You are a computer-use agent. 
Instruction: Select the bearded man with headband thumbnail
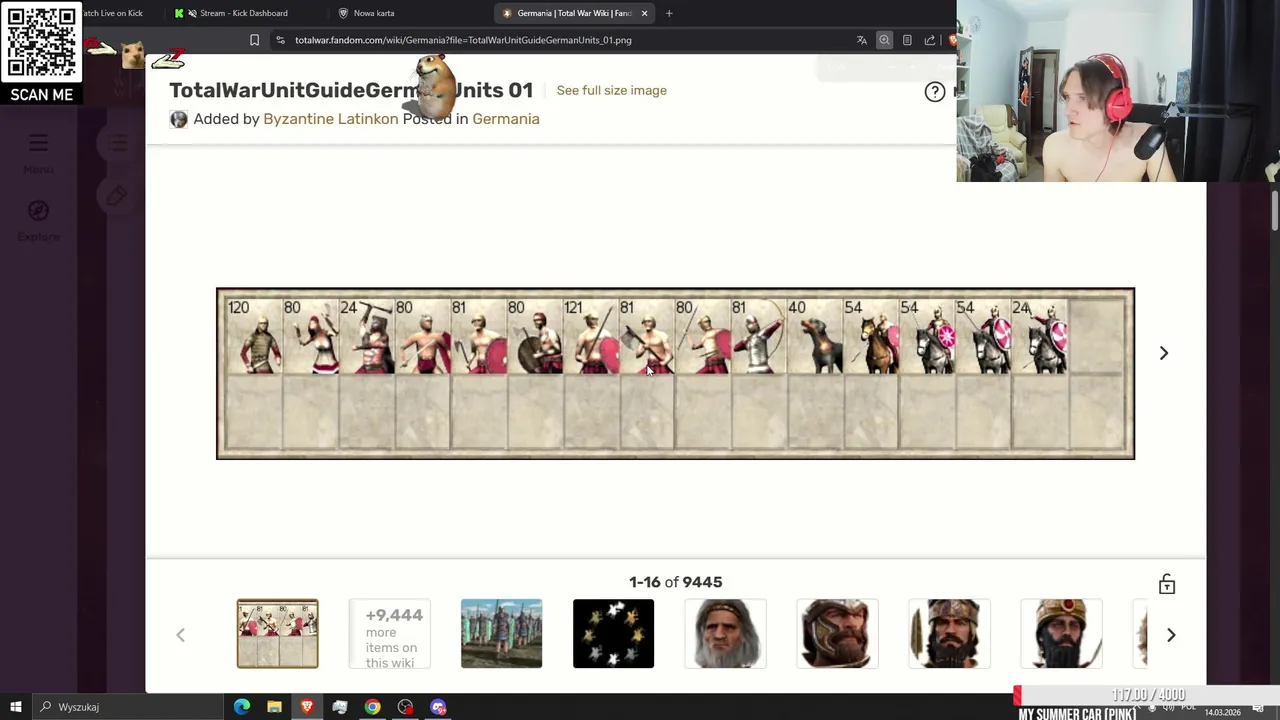point(949,634)
